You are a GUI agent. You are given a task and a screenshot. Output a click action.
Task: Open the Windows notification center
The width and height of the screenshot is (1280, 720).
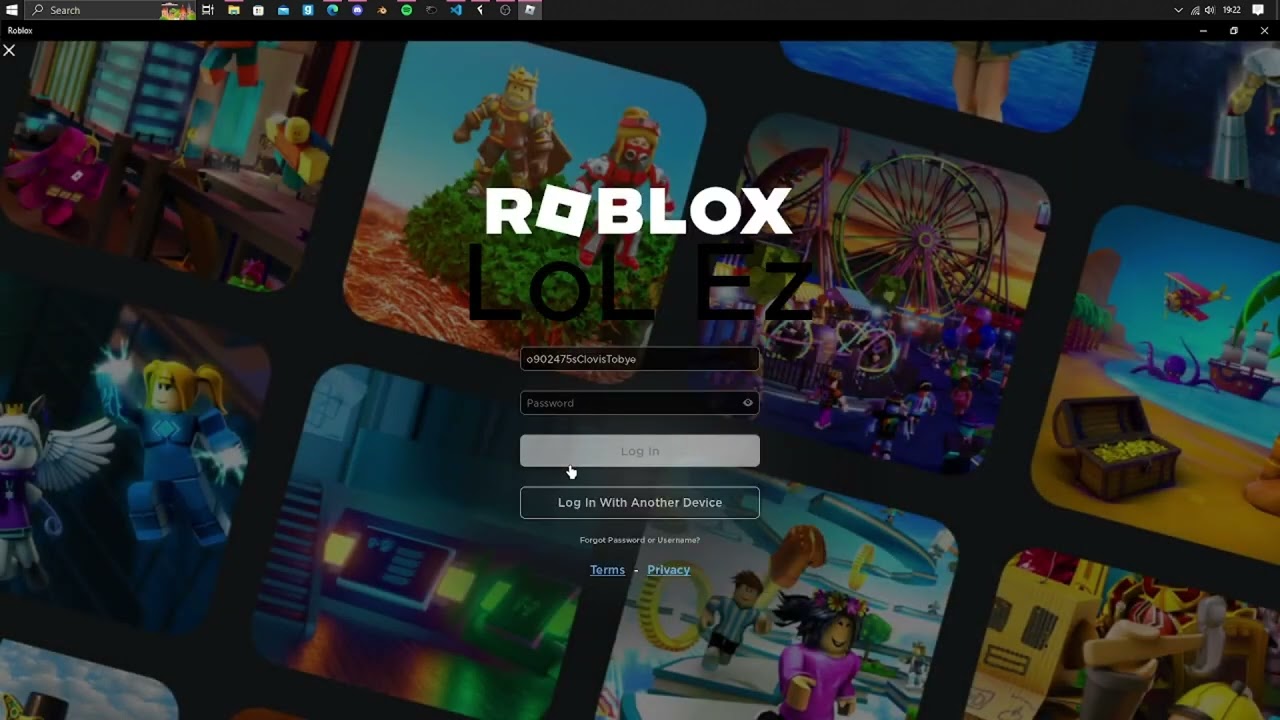[x=1258, y=10]
